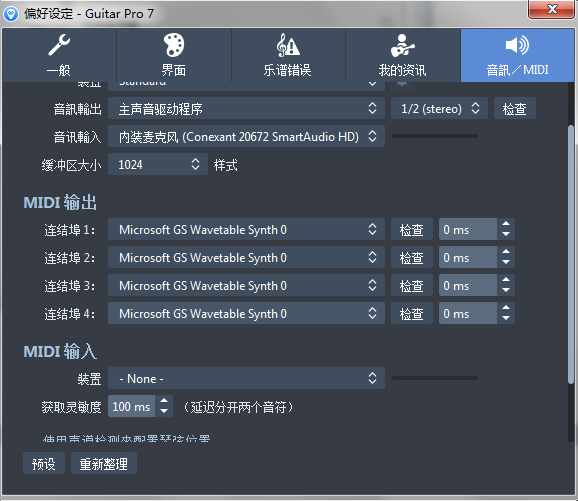578x501 pixels.
Task: Select the 音訊/MIDI speaker icon tab
Action: point(517,55)
